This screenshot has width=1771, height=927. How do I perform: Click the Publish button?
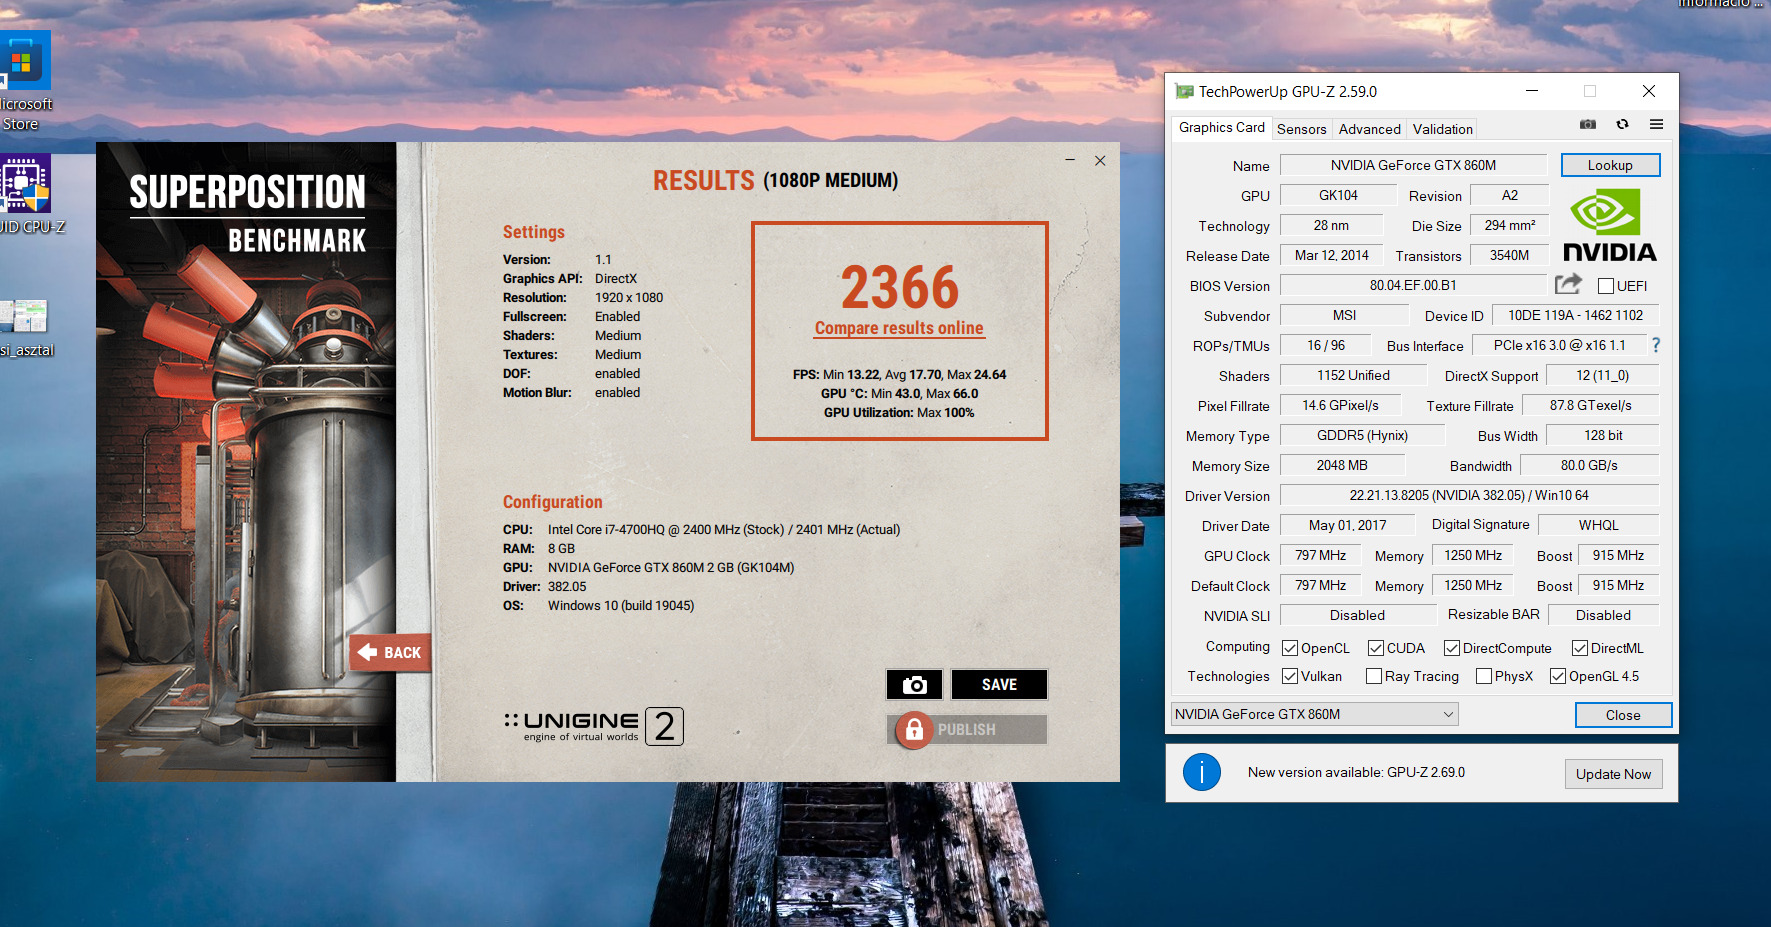[967, 730]
